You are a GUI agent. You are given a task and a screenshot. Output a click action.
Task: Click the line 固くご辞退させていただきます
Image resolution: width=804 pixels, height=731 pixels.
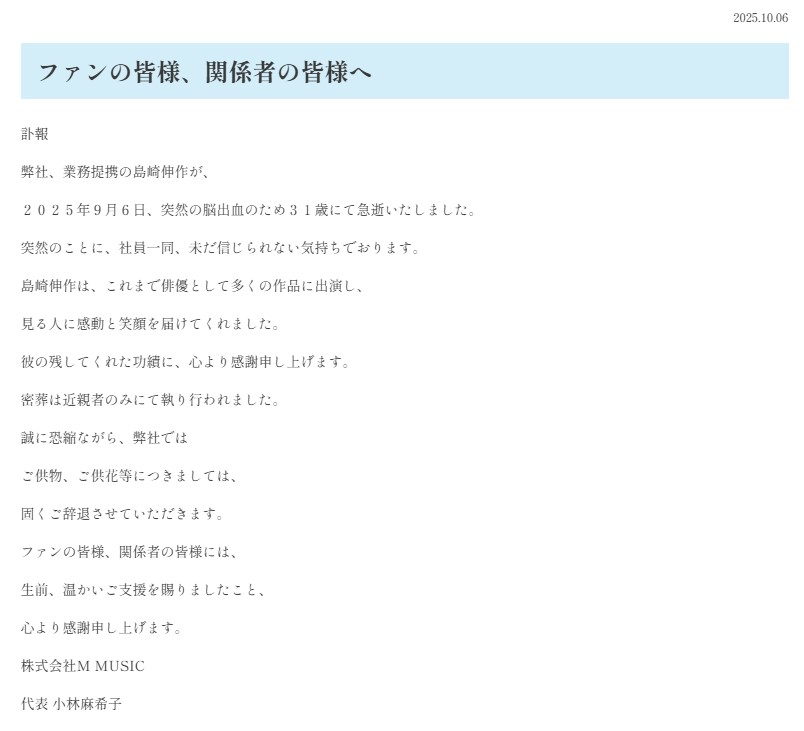point(123,514)
